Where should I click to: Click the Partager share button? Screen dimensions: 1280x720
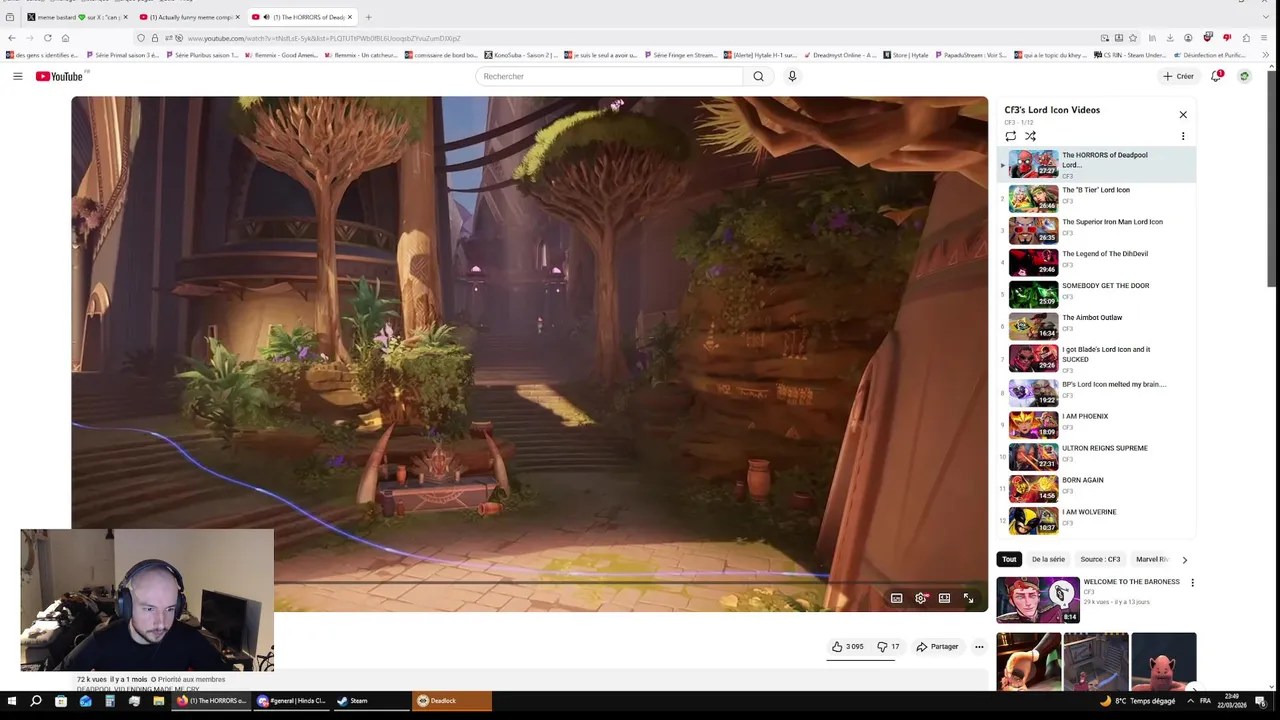coord(937,647)
